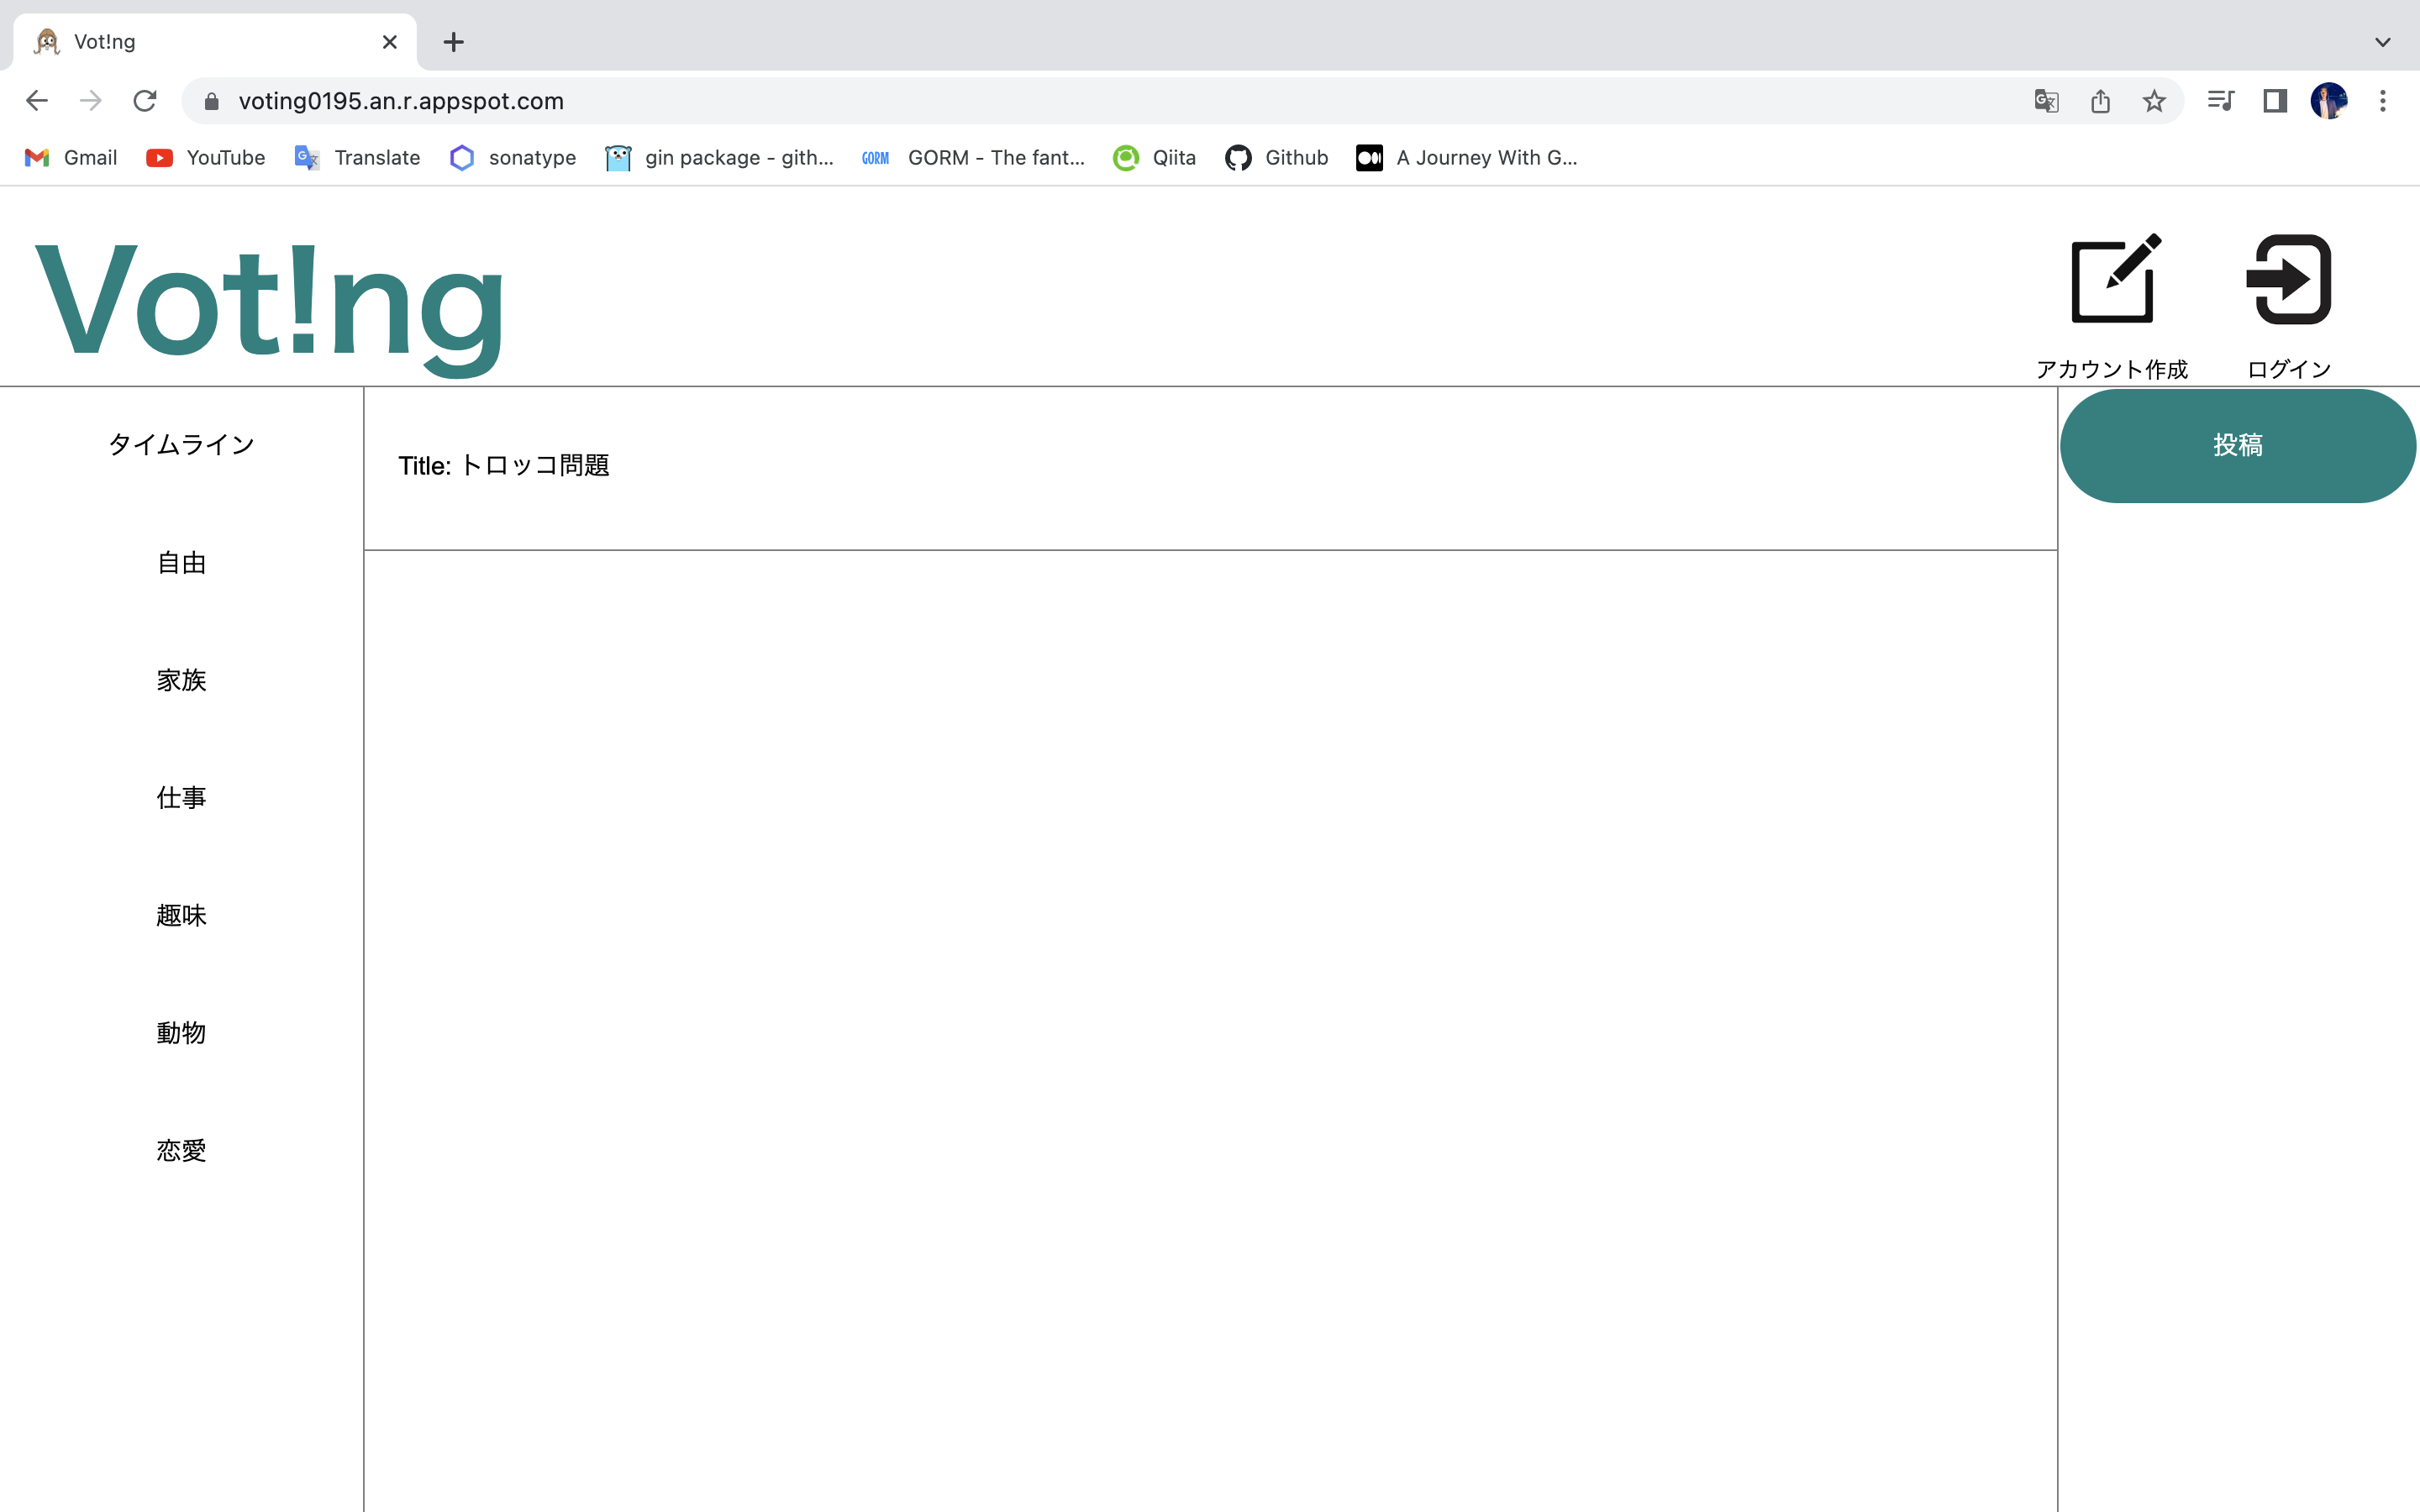
Task: Open a new tab
Action: 454,42
